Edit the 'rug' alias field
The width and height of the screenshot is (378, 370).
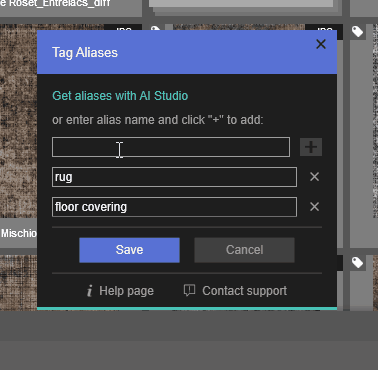(x=174, y=177)
